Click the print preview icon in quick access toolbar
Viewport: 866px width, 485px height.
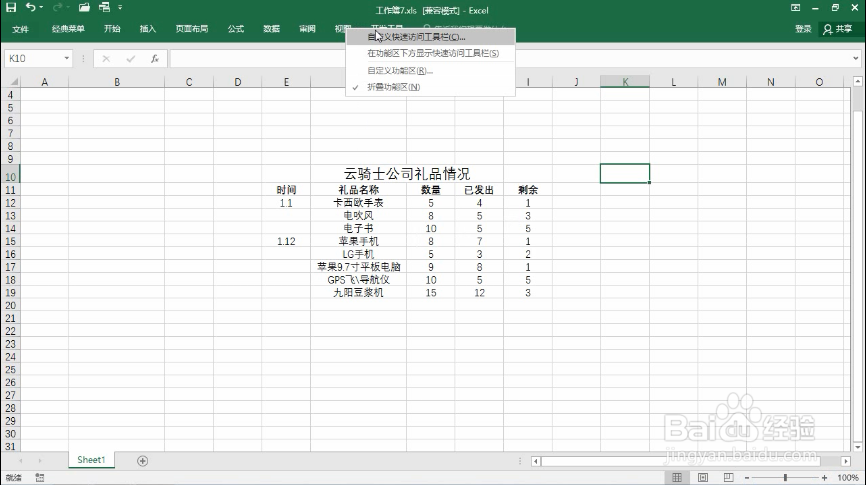(104, 7)
